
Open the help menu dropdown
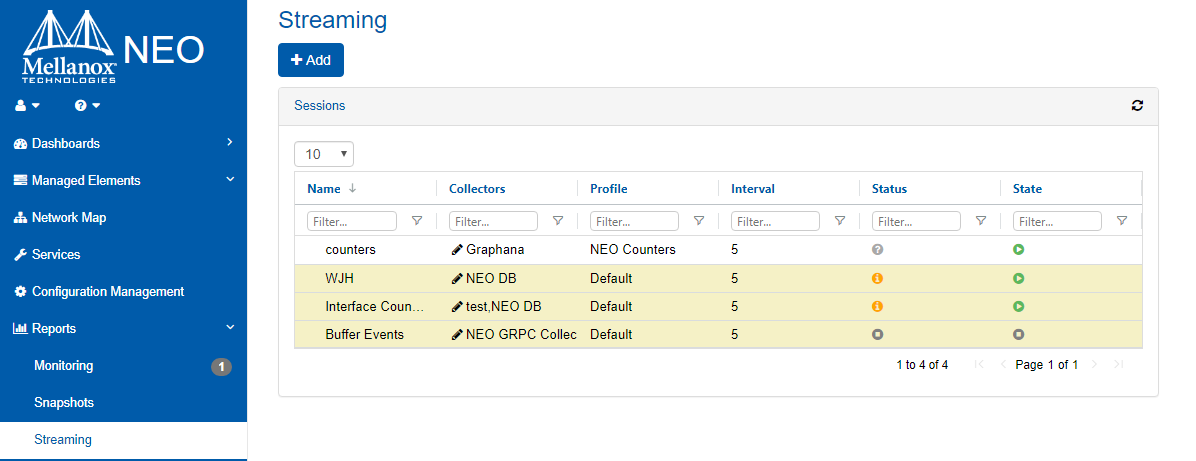click(x=87, y=106)
